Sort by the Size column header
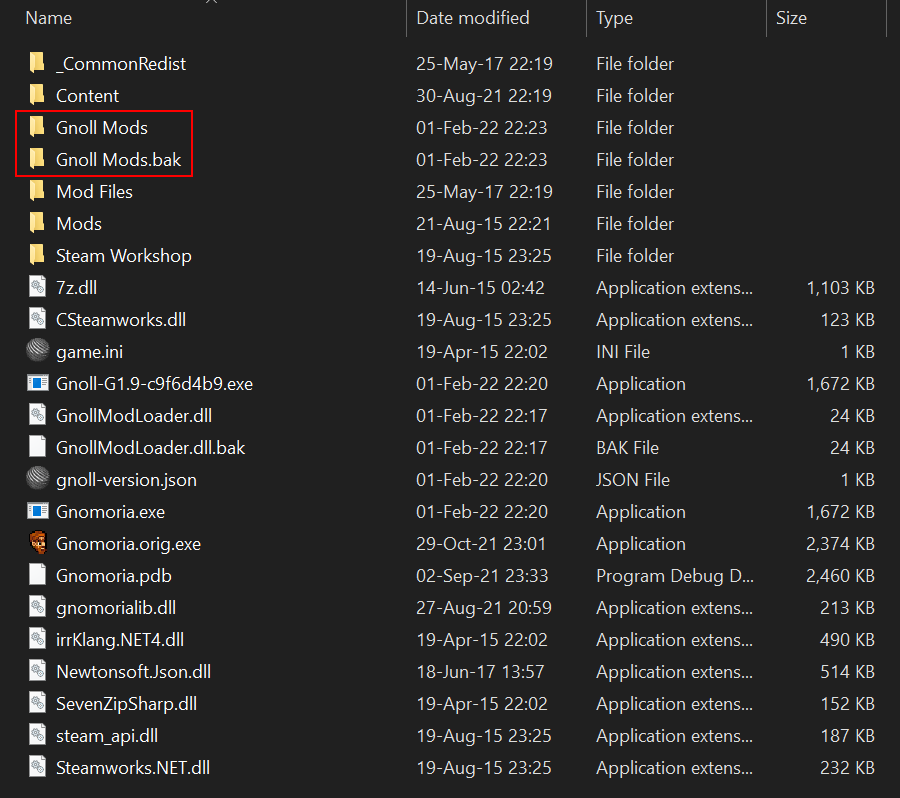 point(791,18)
